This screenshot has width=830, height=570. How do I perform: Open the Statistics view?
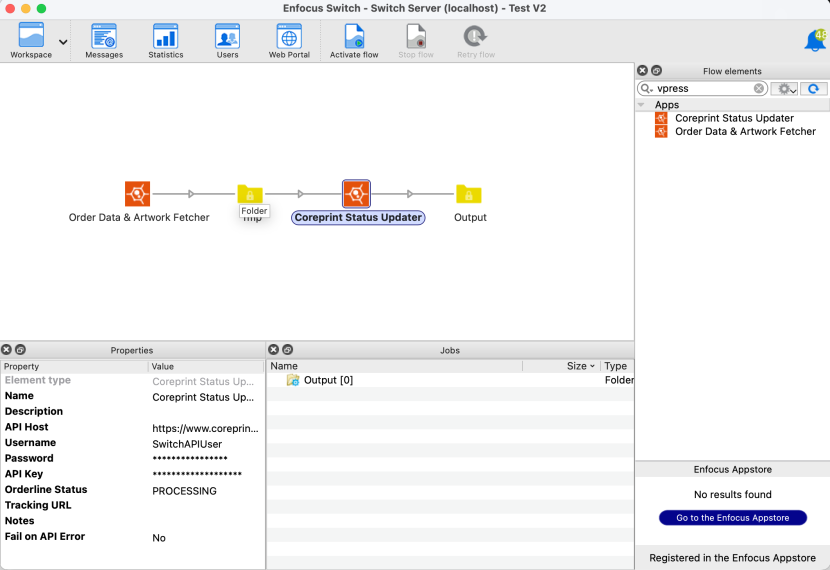point(166,39)
